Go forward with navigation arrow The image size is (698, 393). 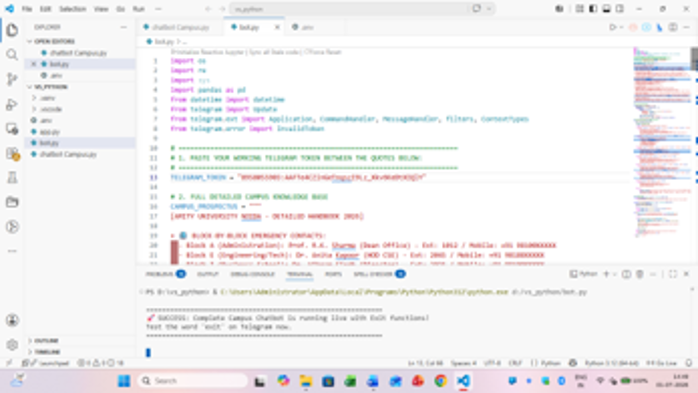[222, 8]
